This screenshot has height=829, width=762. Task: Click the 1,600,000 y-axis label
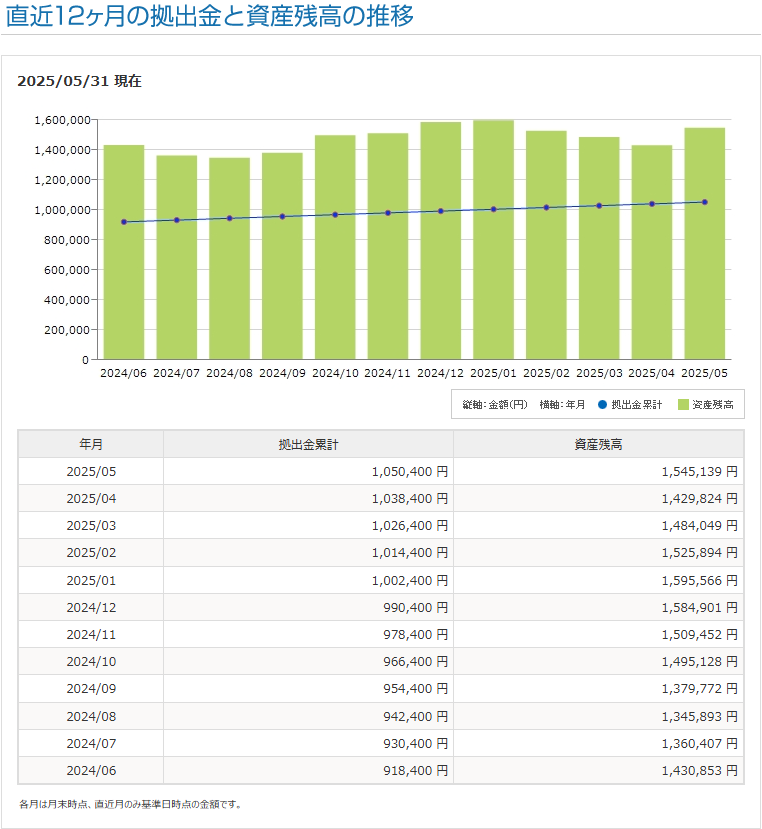(62, 120)
